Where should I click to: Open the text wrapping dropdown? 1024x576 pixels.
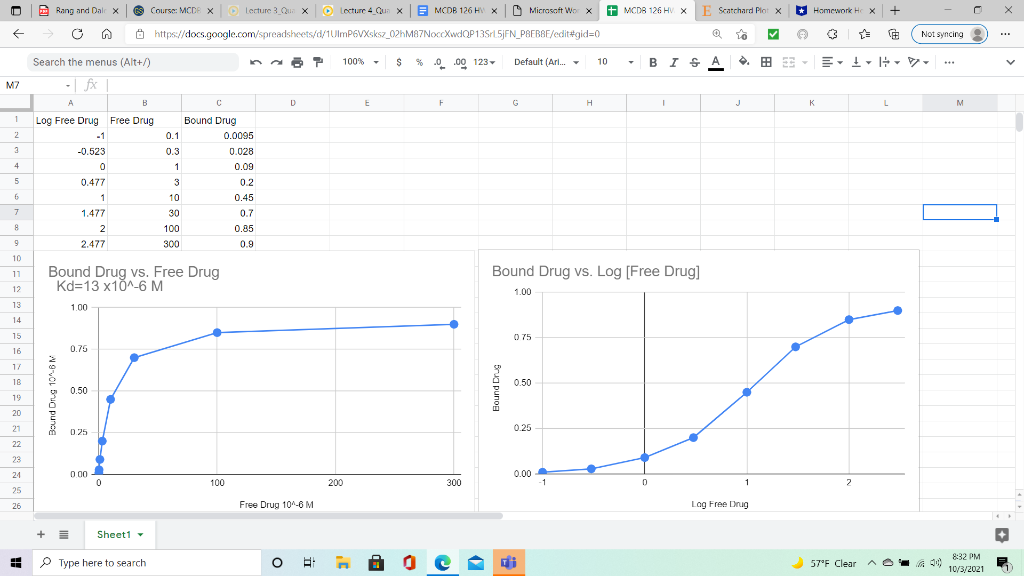point(889,62)
